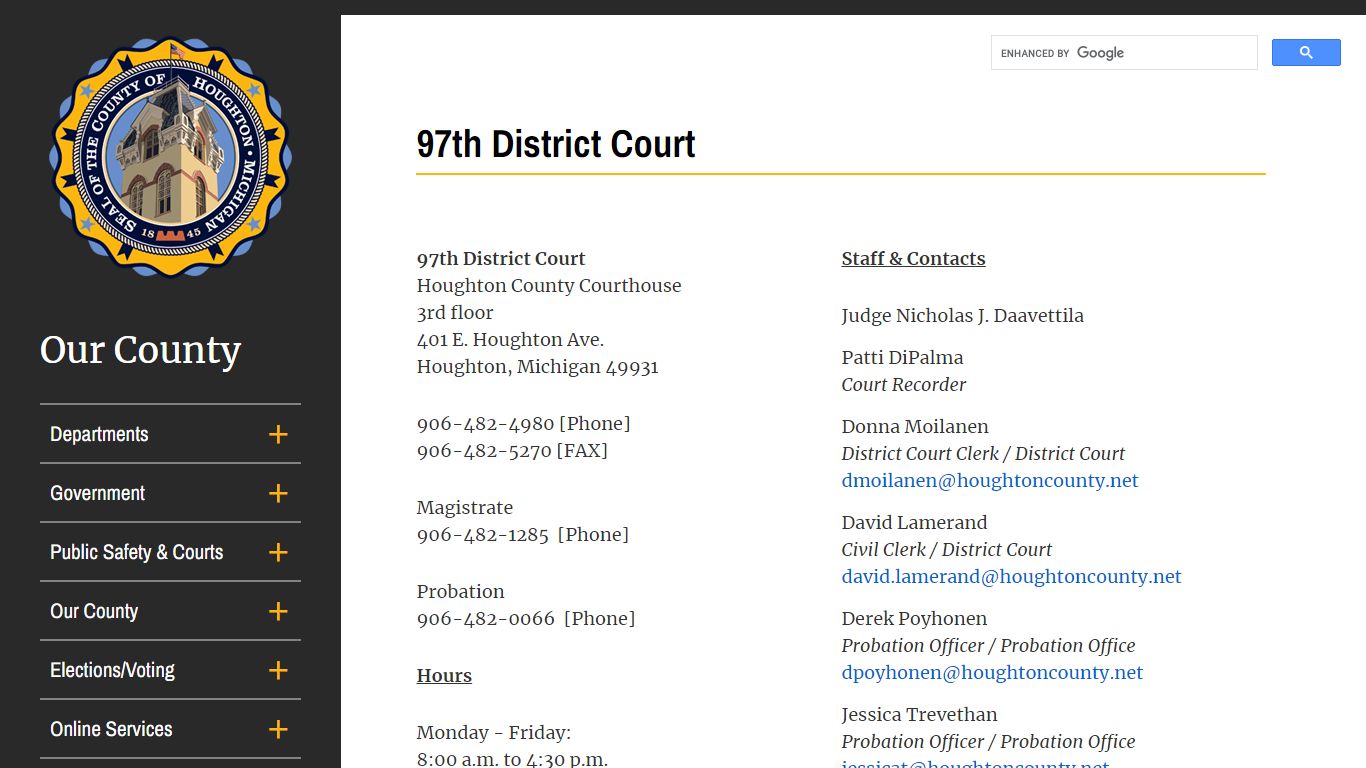Viewport: 1366px width, 768px height.
Task: Expand the Government plus icon
Action: point(278,493)
